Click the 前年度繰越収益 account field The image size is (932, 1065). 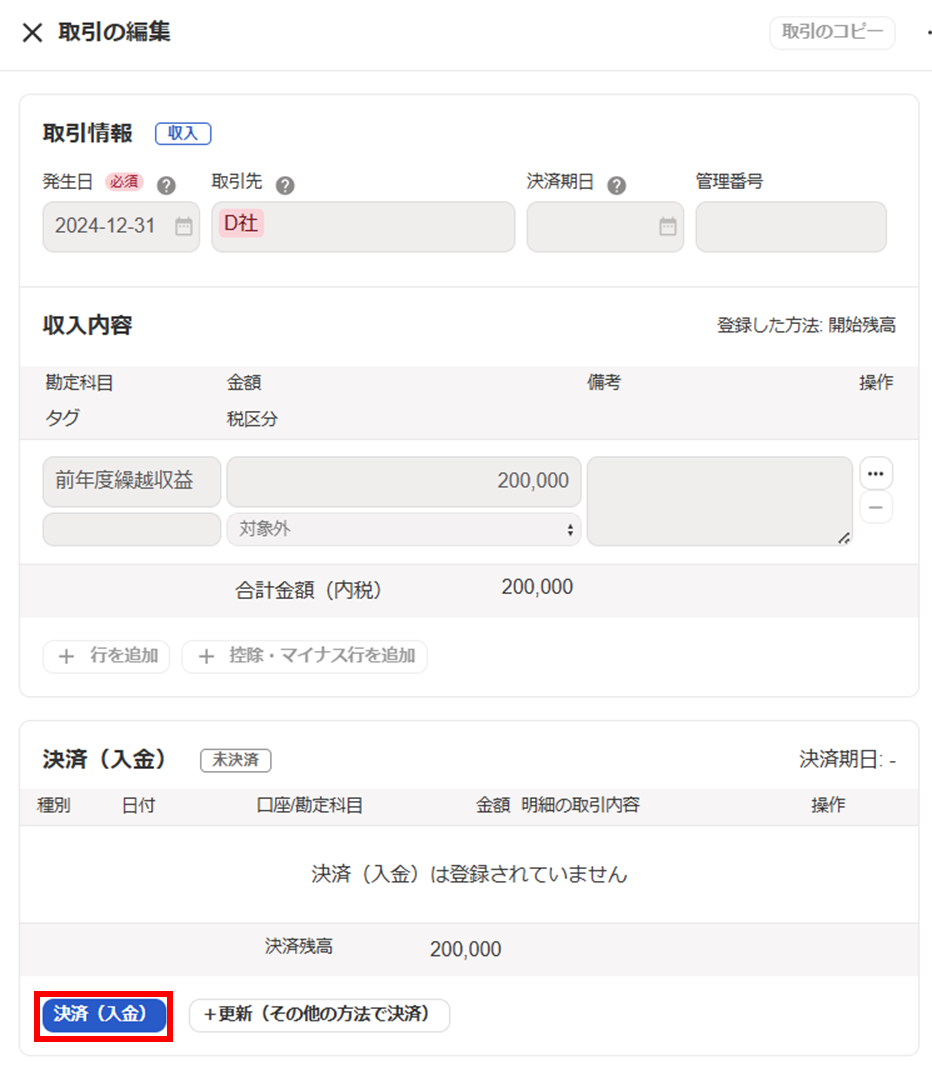131,482
